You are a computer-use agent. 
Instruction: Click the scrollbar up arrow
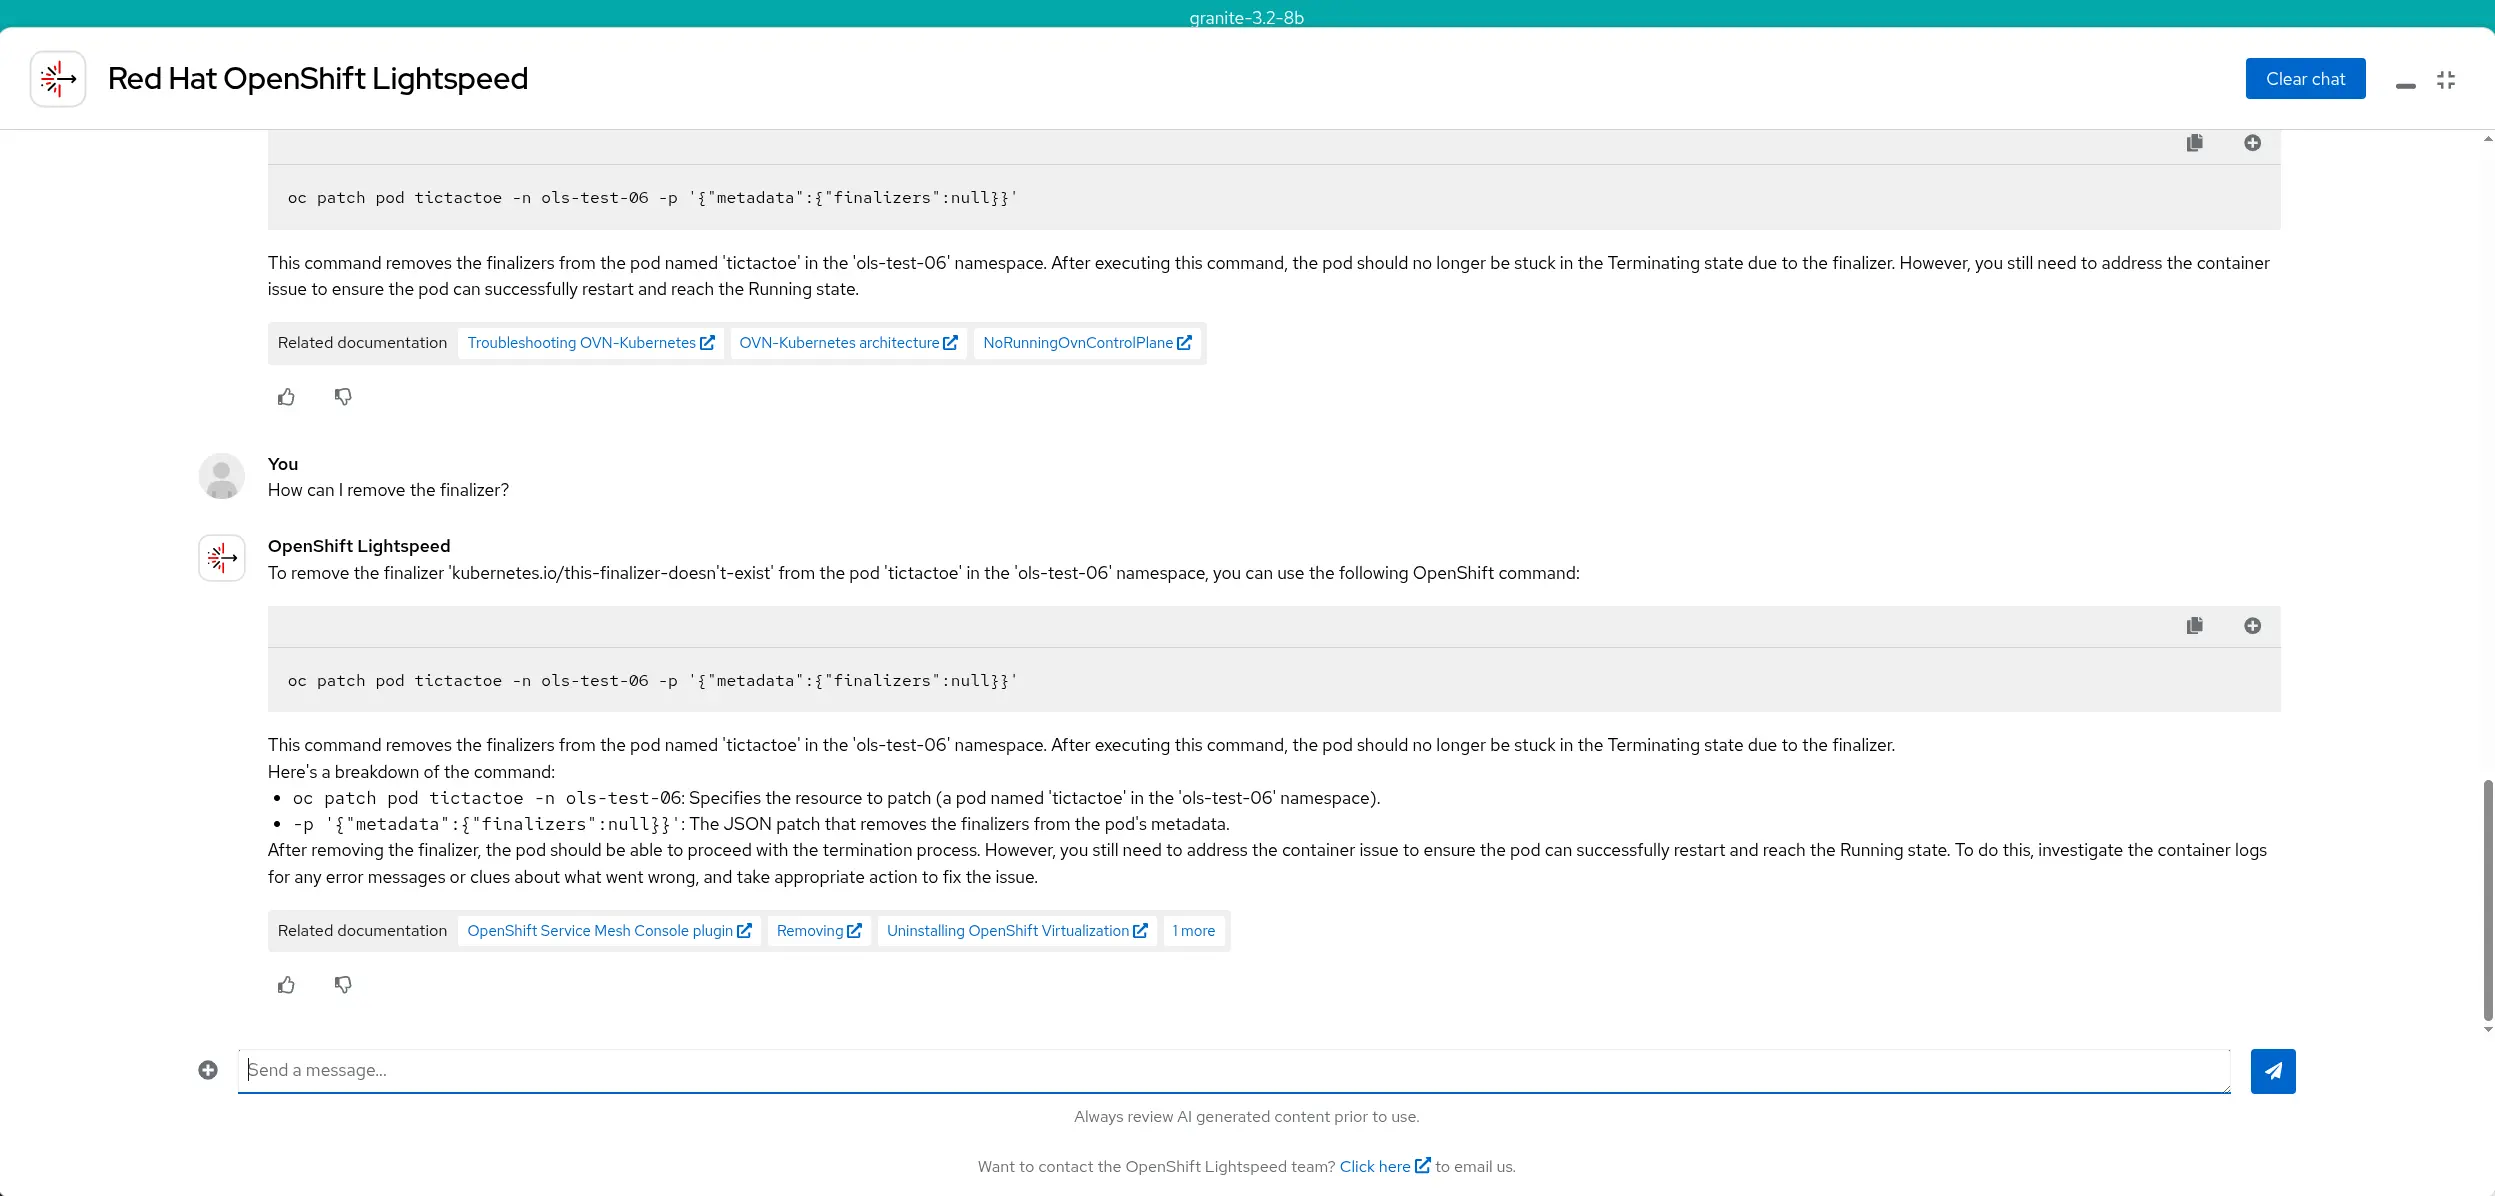click(2488, 139)
